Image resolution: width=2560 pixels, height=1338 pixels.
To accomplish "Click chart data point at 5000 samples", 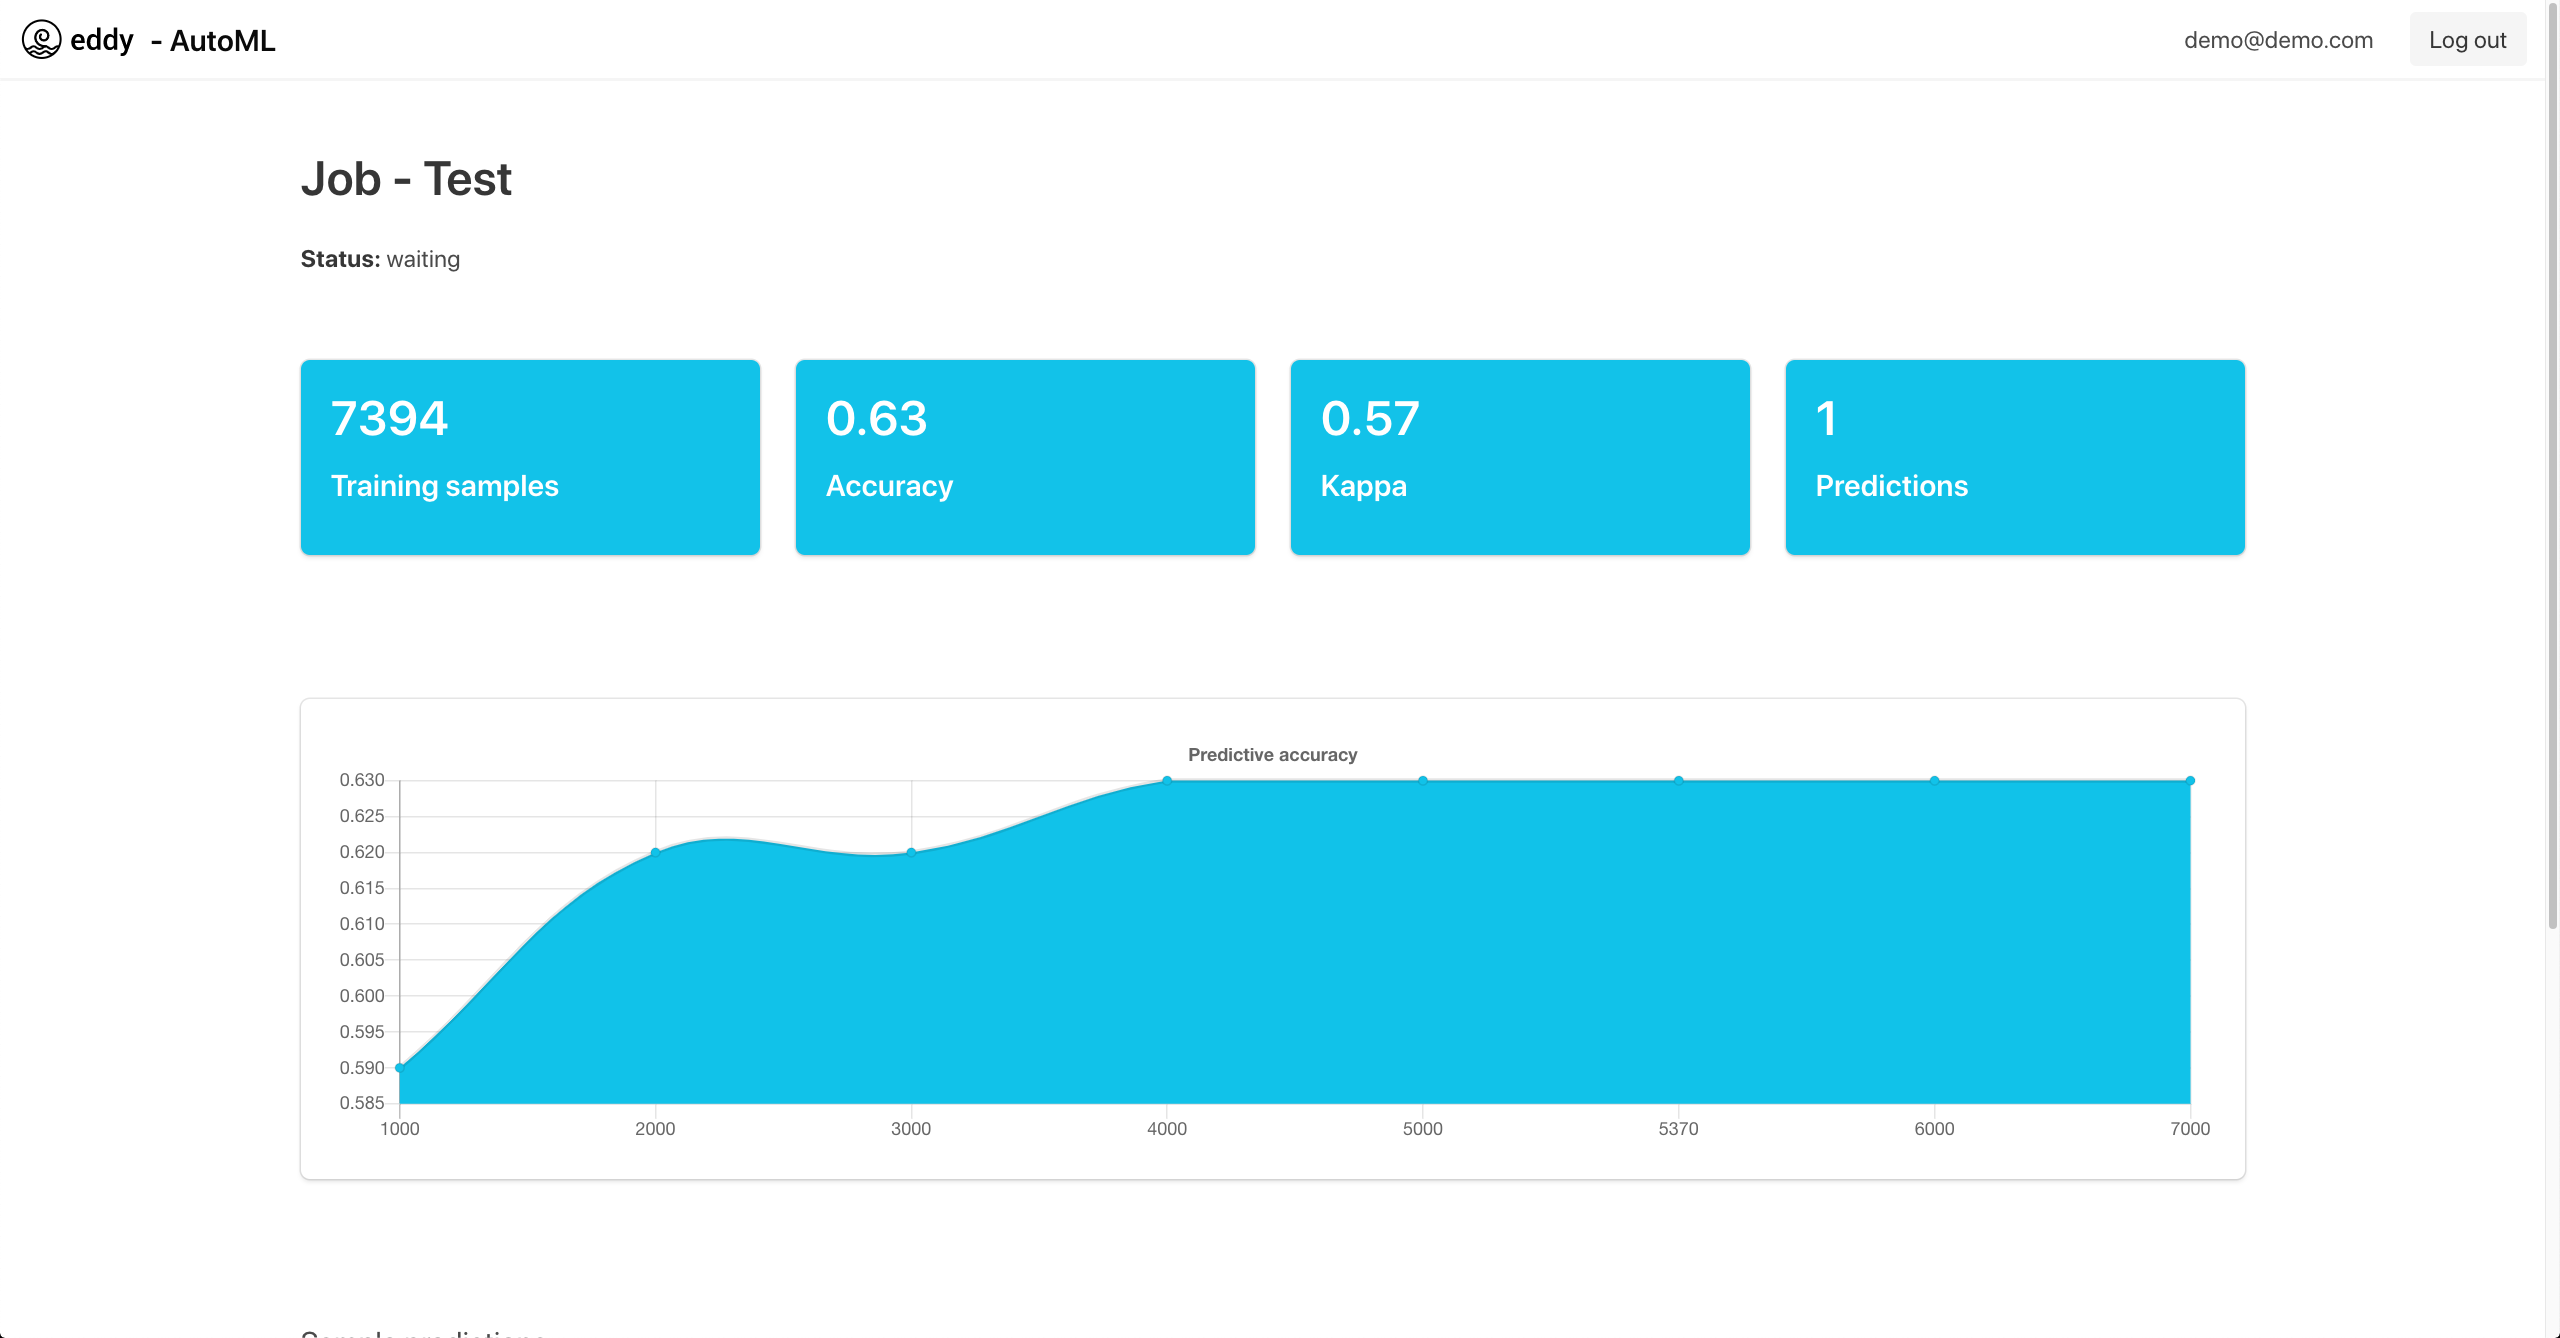I will [1423, 781].
